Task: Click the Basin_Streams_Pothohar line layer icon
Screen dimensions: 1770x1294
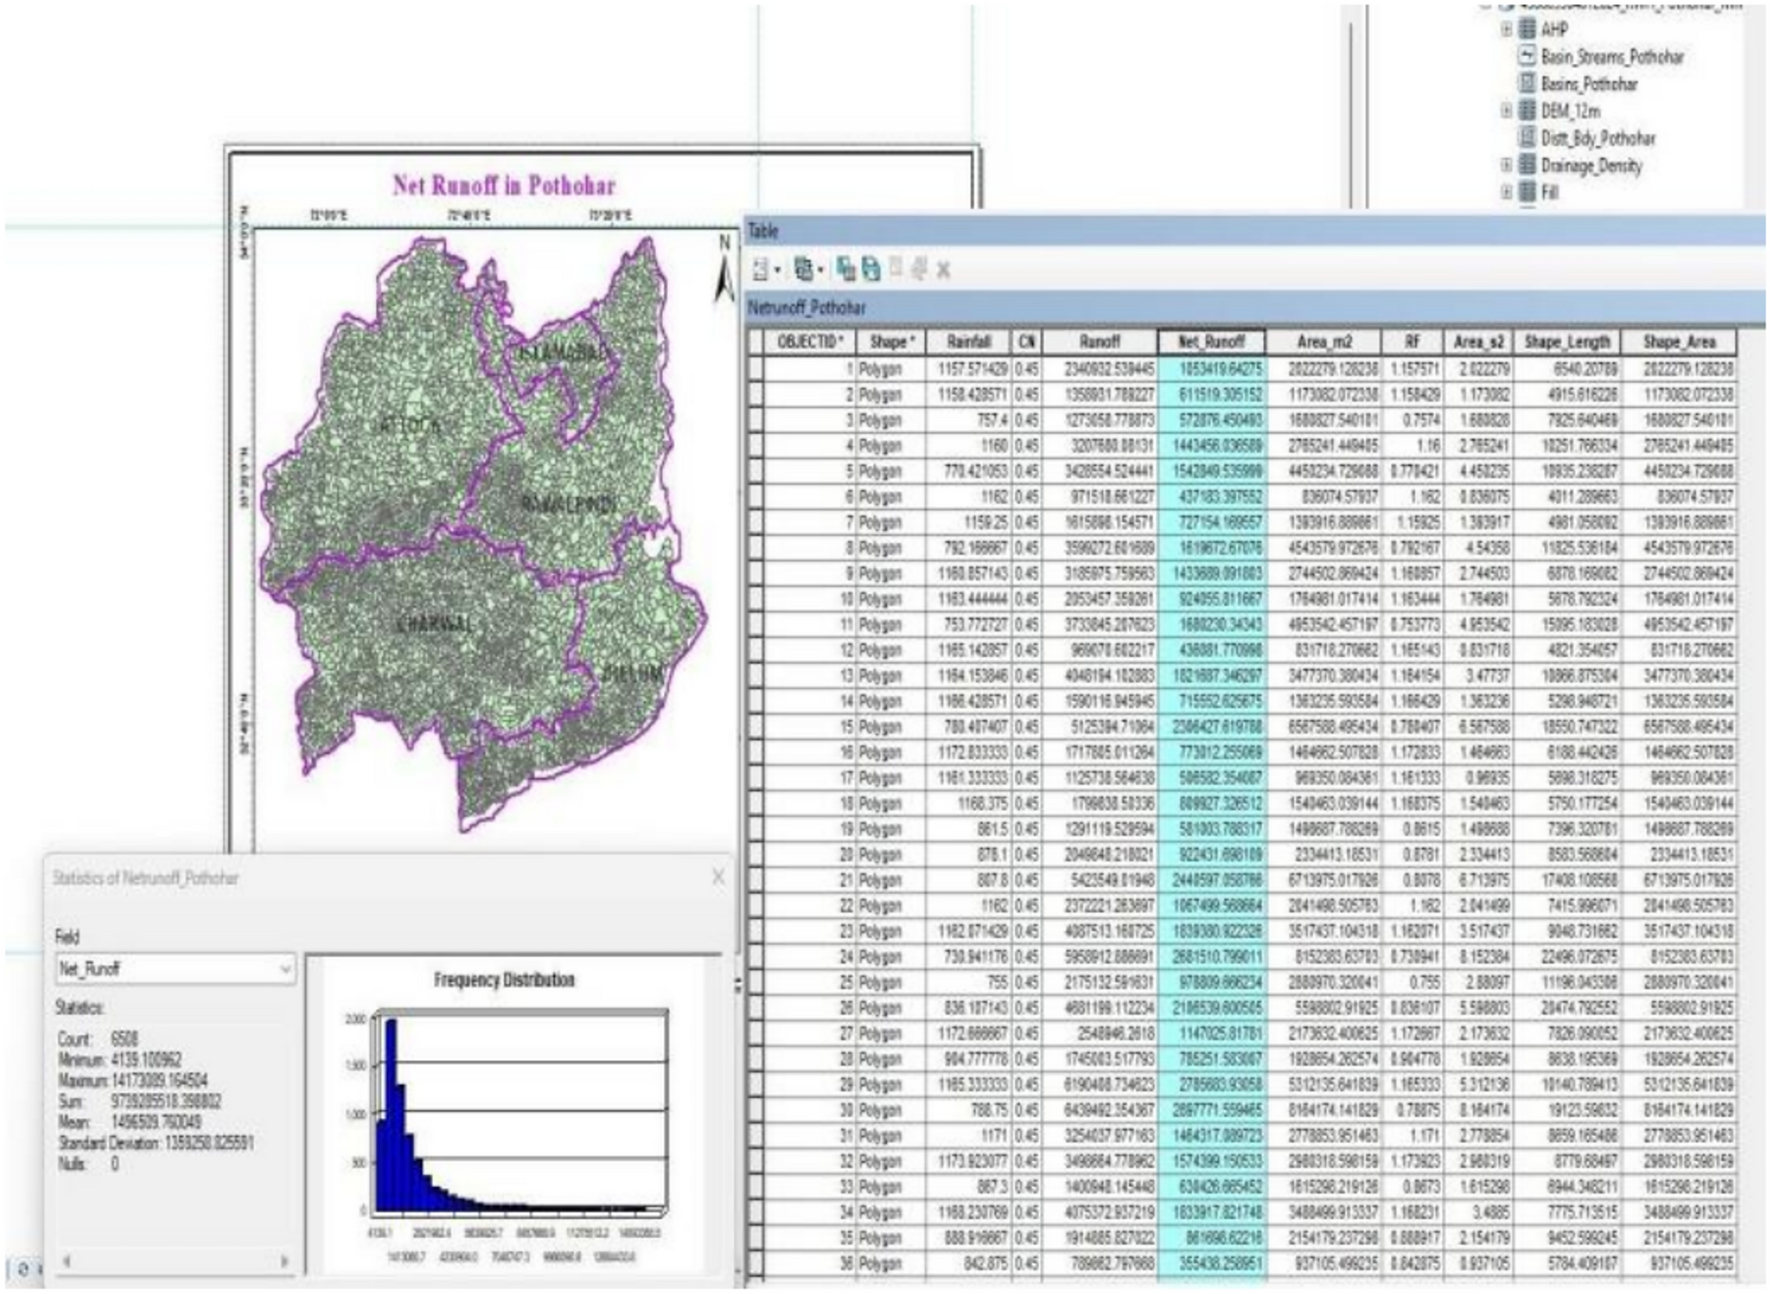Action: [x=1527, y=56]
